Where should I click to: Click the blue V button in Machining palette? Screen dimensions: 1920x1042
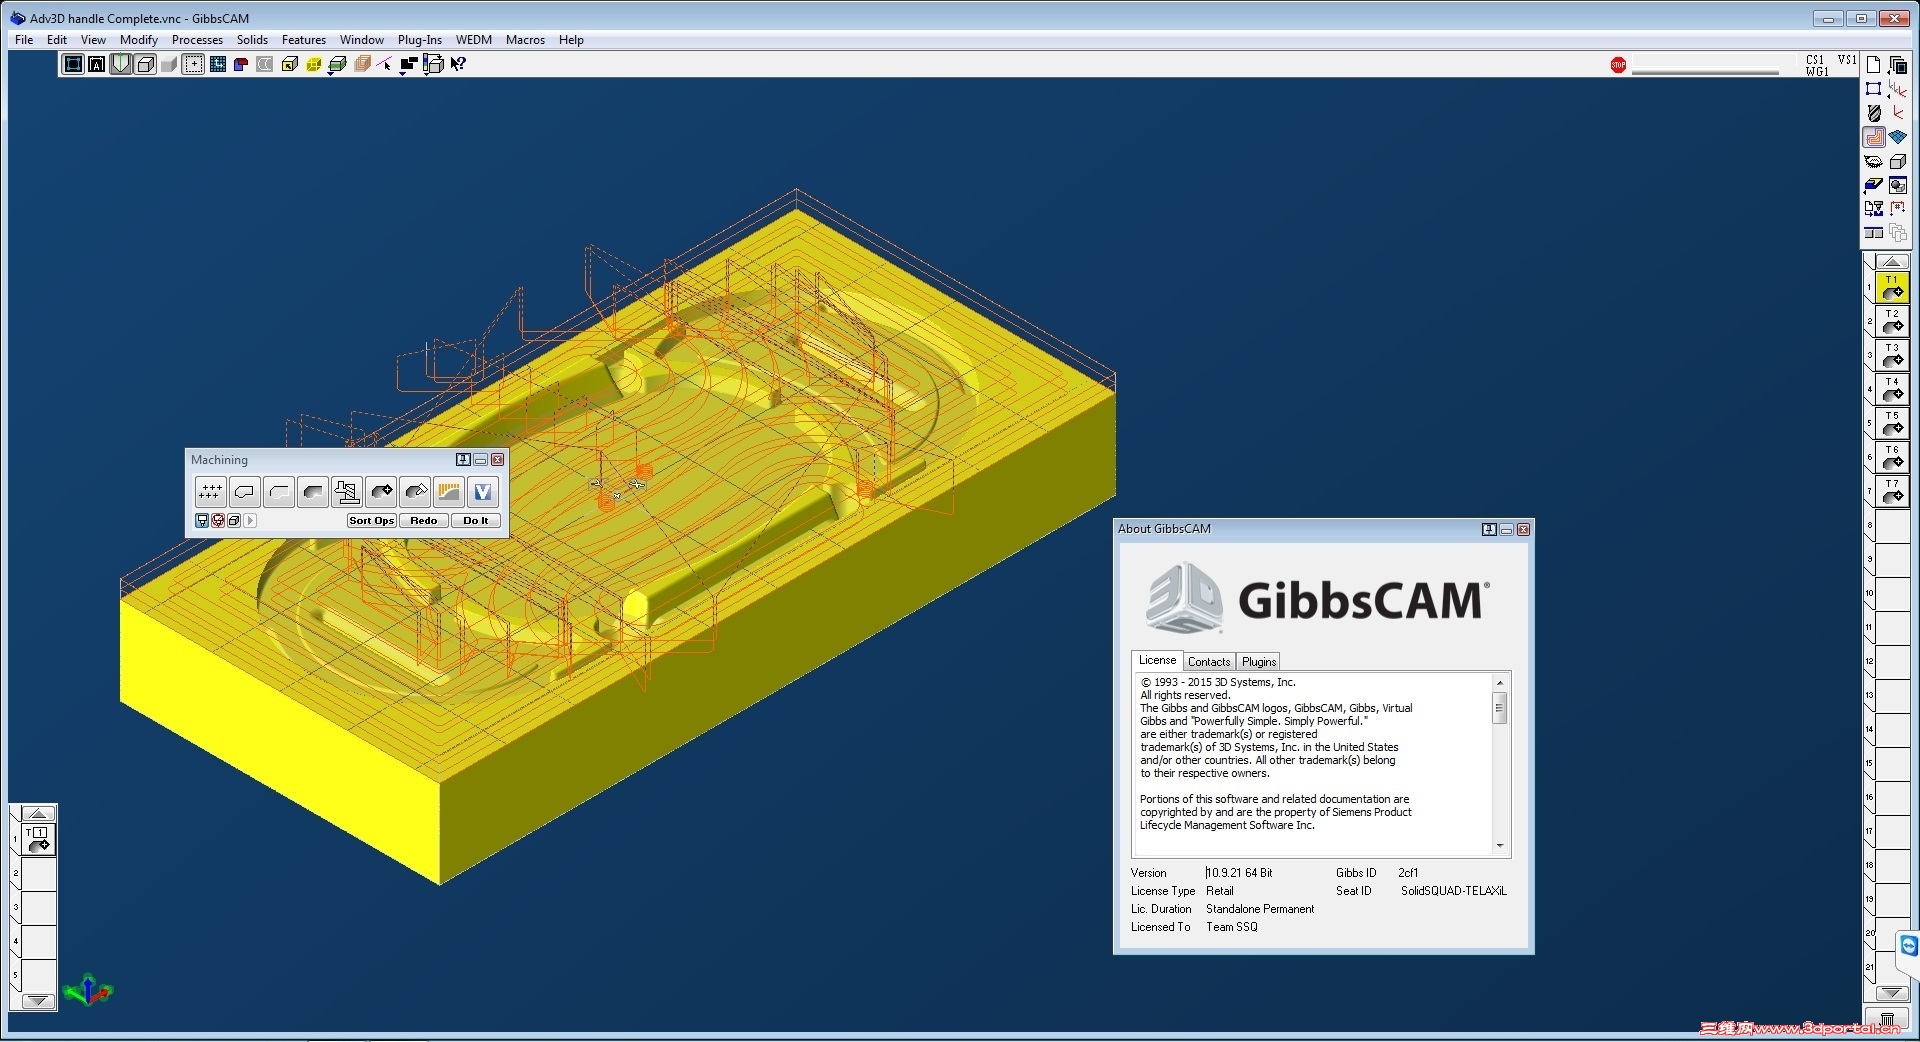coord(483,492)
